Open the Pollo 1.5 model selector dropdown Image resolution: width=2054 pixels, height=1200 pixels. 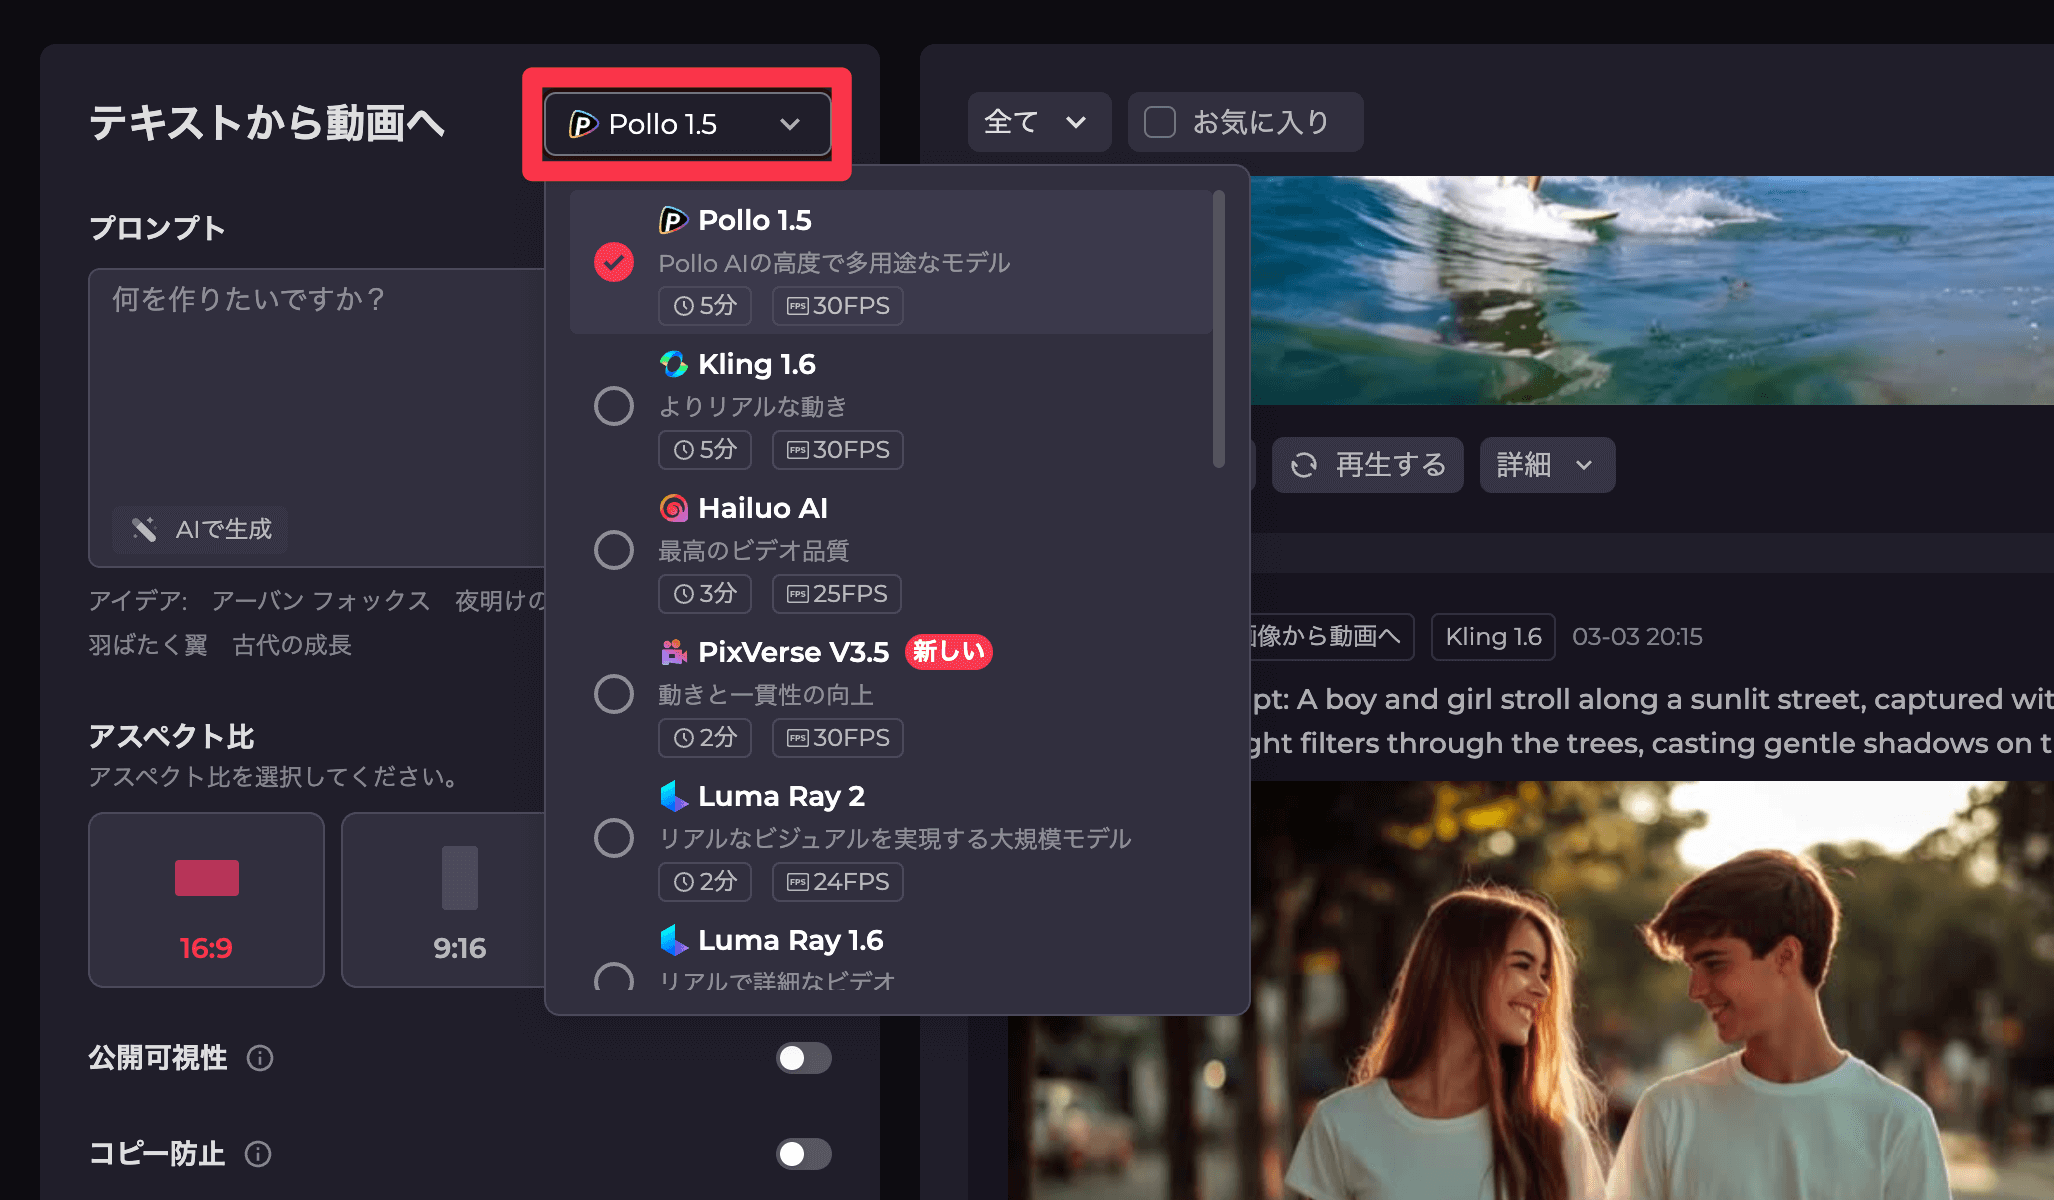coord(687,124)
